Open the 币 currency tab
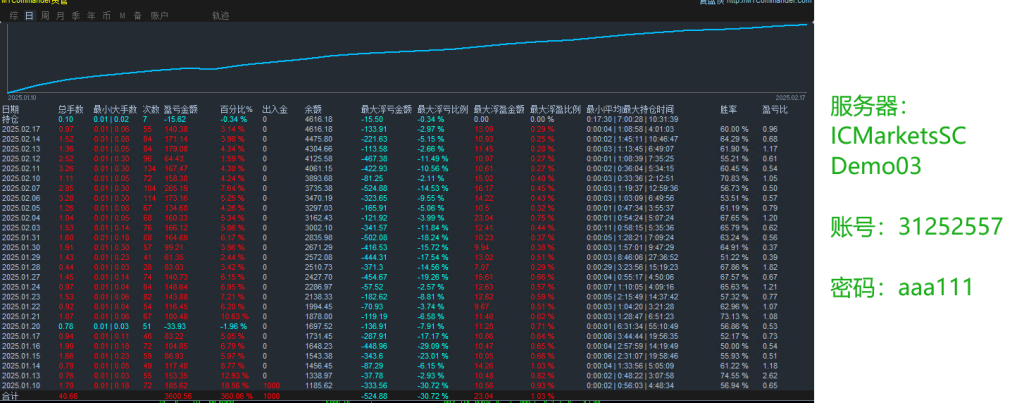Screen dimensions: 1024x403 (106, 16)
